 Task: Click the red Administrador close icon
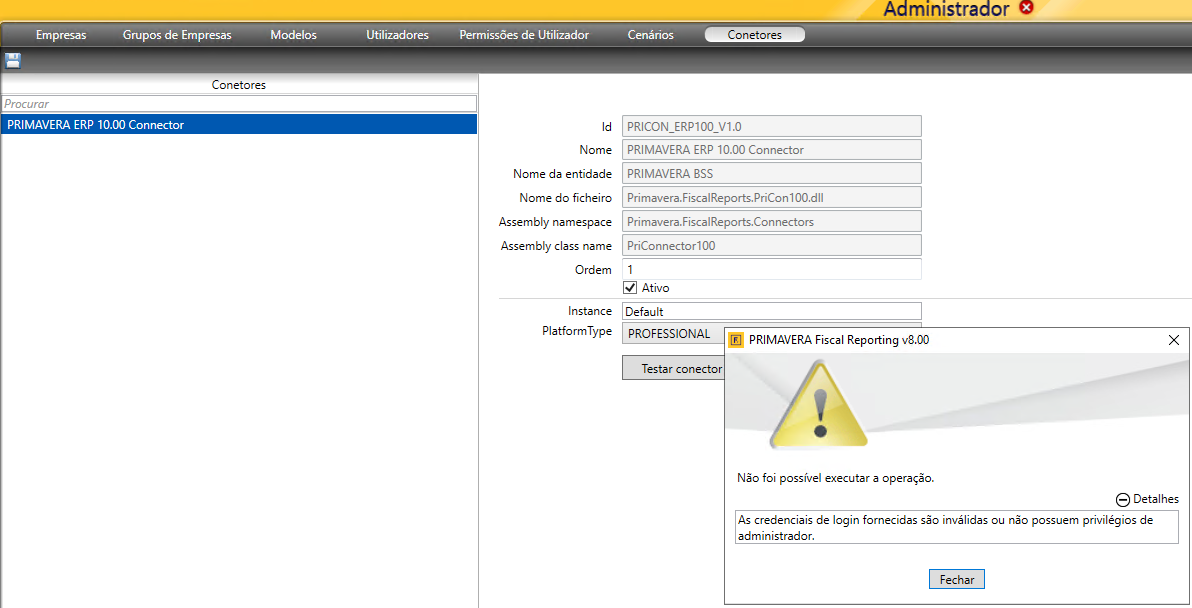tap(1026, 8)
